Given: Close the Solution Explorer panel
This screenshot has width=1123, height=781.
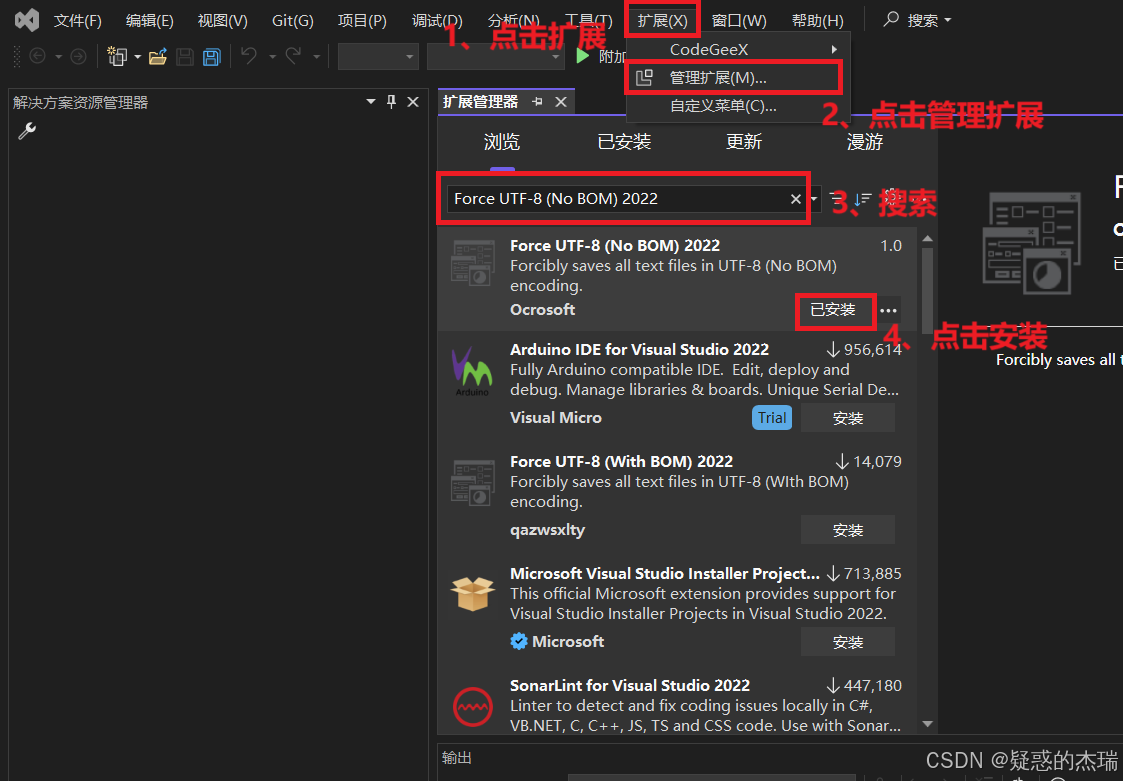Looking at the screenshot, I should pos(413,102).
